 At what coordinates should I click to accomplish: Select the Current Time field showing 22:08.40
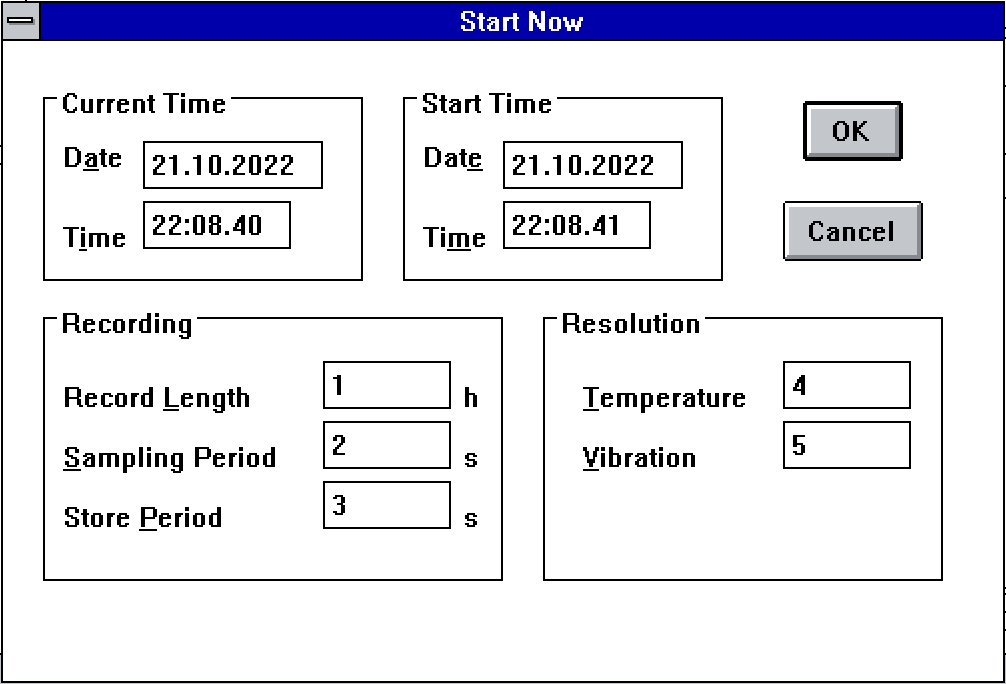click(x=216, y=226)
